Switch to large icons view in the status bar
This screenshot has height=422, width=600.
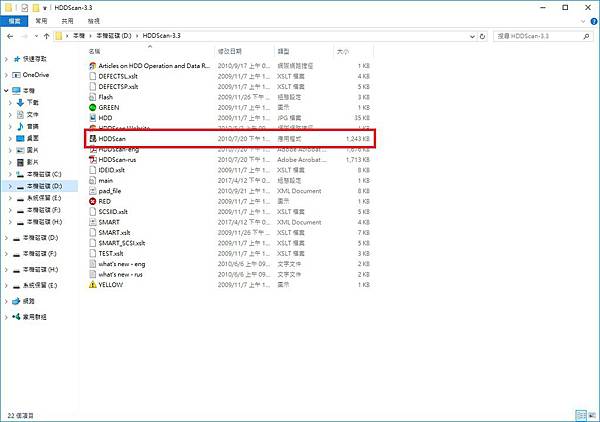pos(593,415)
